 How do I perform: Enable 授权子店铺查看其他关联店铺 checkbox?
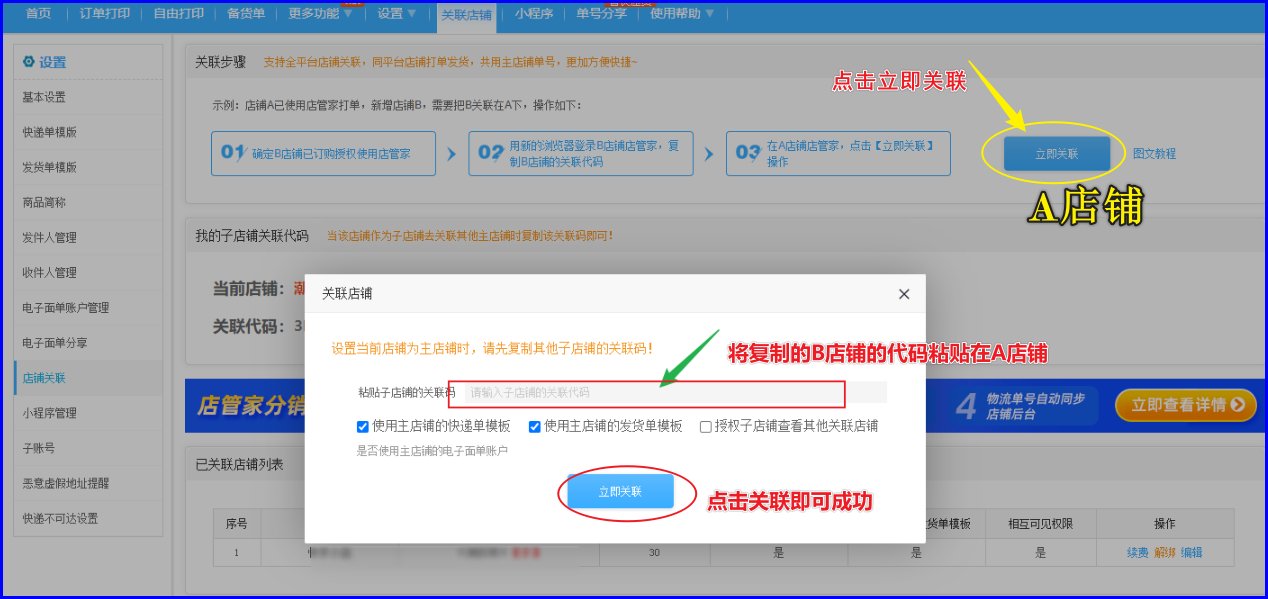click(x=706, y=426)
